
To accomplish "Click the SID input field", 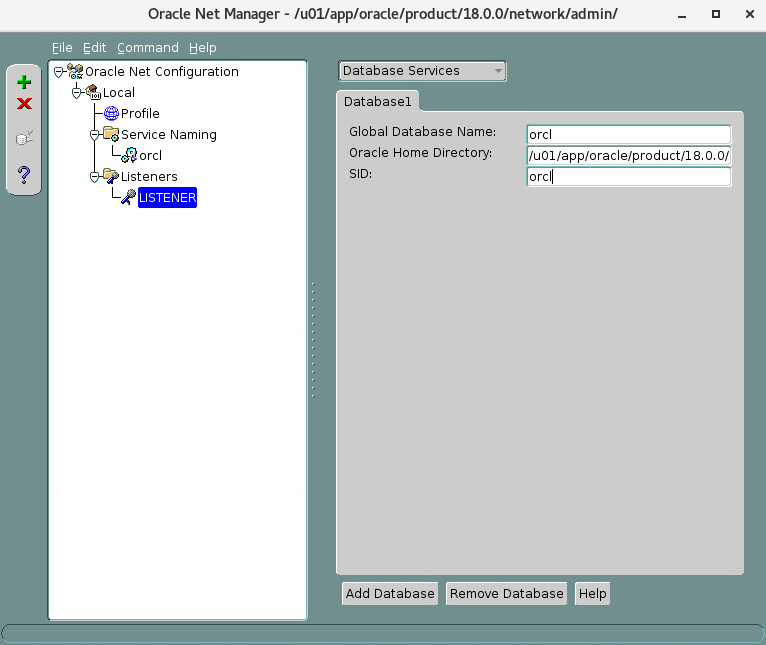I will [x=629, y=176].
